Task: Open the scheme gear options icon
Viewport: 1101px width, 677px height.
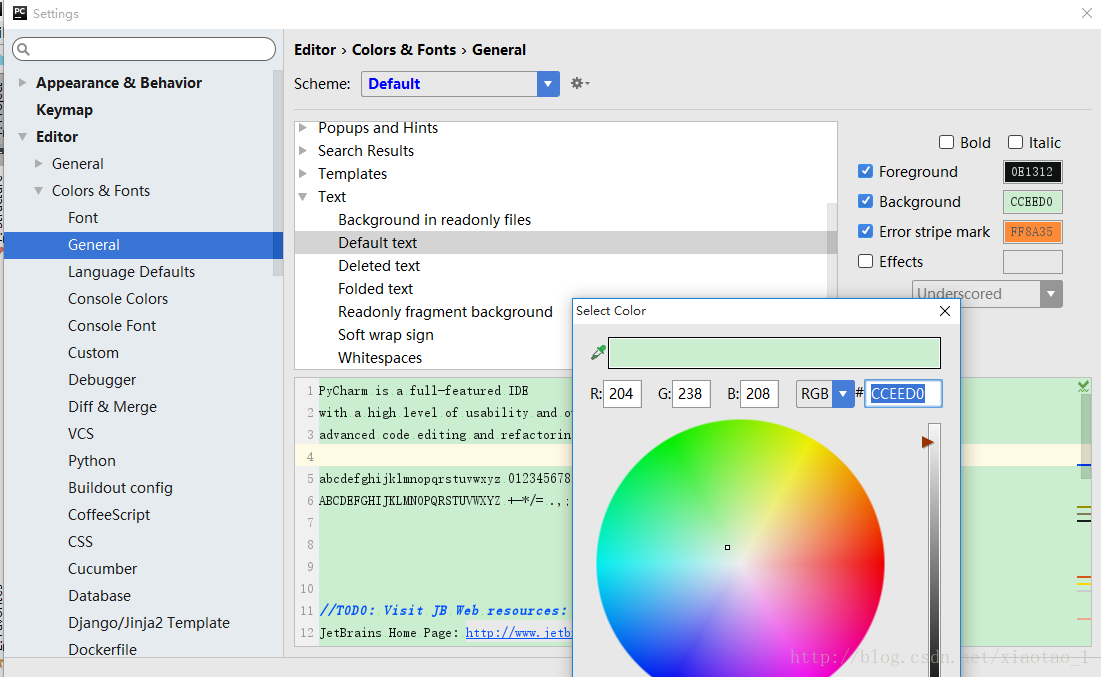Action: pos(579,84)
